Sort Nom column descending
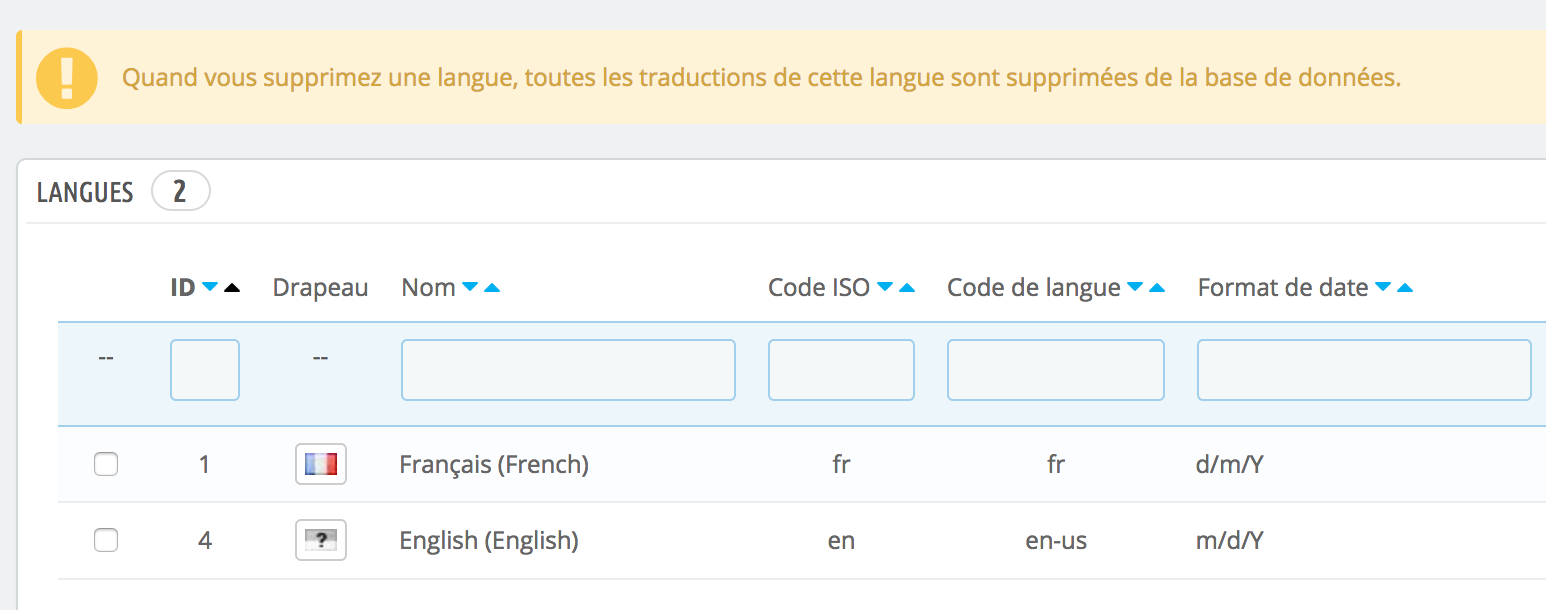1546x610 pixels. click(470, 288)
